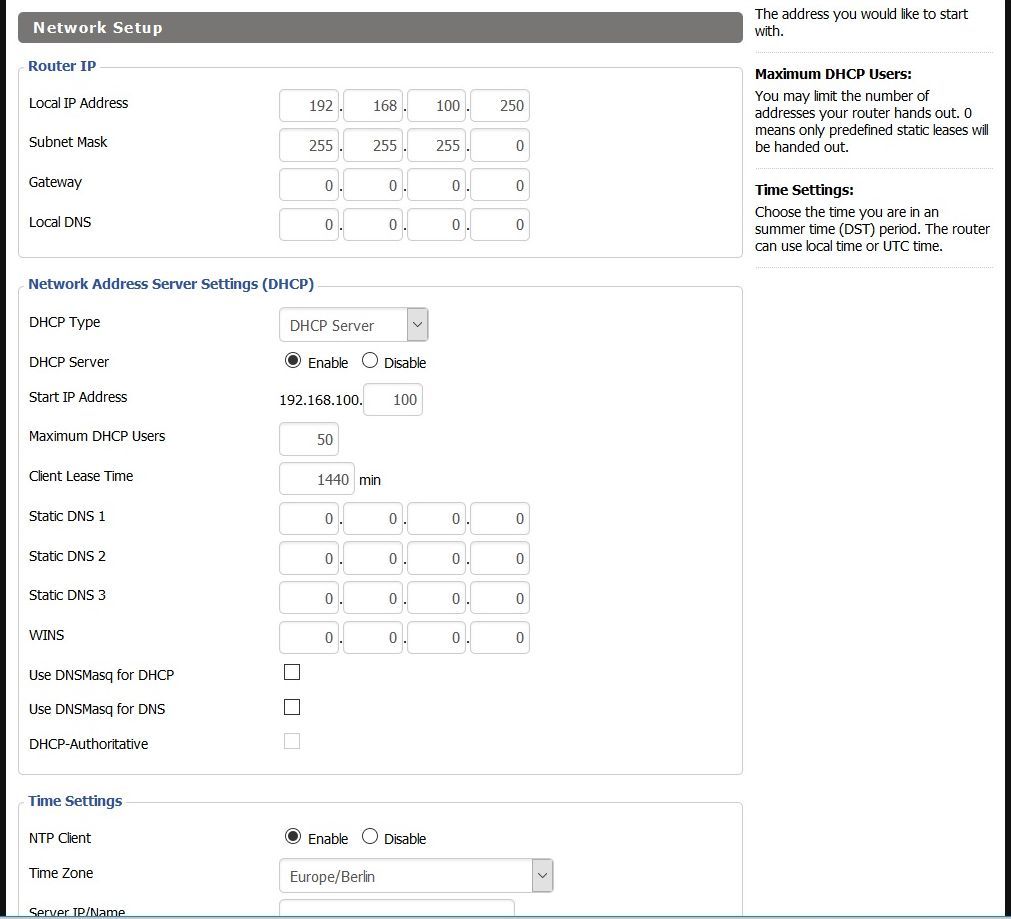
Task: Click Static DNS 3 last octet field
Action: (500, 598)
